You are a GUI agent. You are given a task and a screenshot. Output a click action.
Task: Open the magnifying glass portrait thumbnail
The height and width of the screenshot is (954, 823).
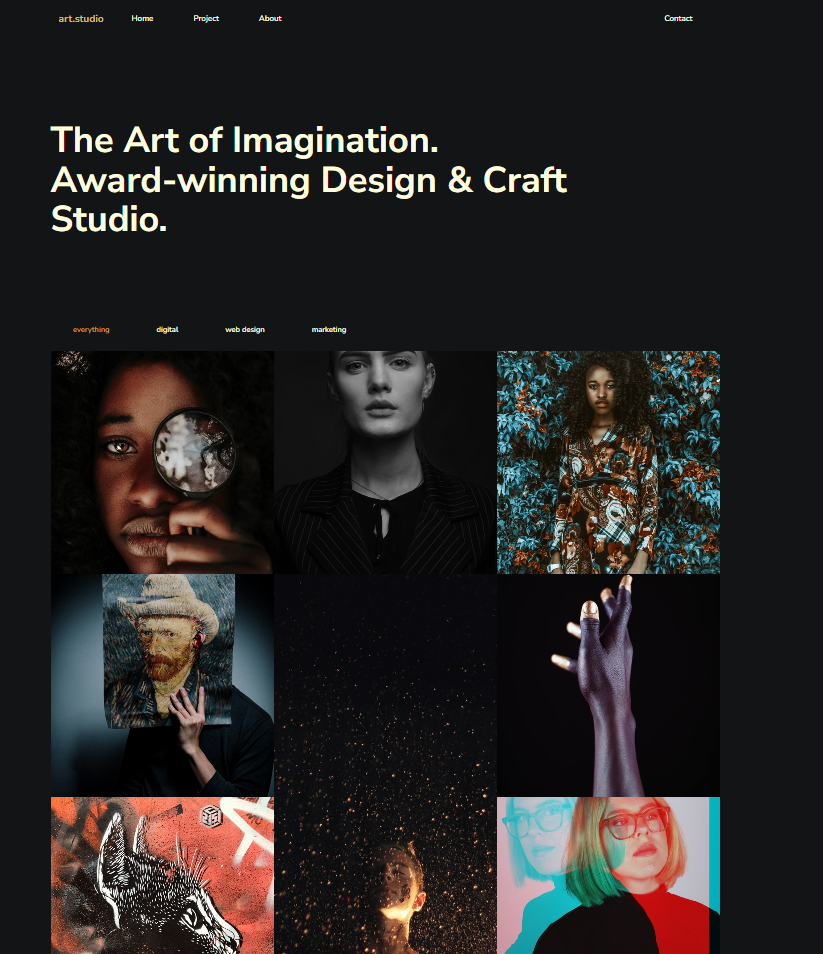pyautogui.click(x=162, y=462)
